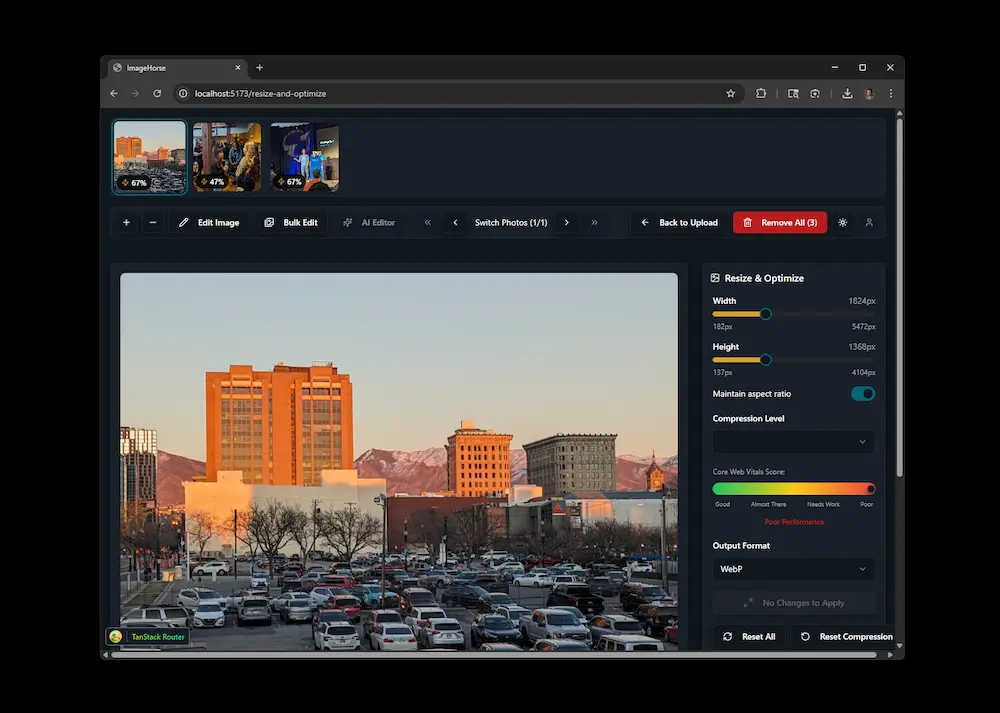The height and width of the screenshot is (713, 1000).
Task: Open the media control icon in the browser toolbar
Action: pyautogui.click(x=793, y=93)
